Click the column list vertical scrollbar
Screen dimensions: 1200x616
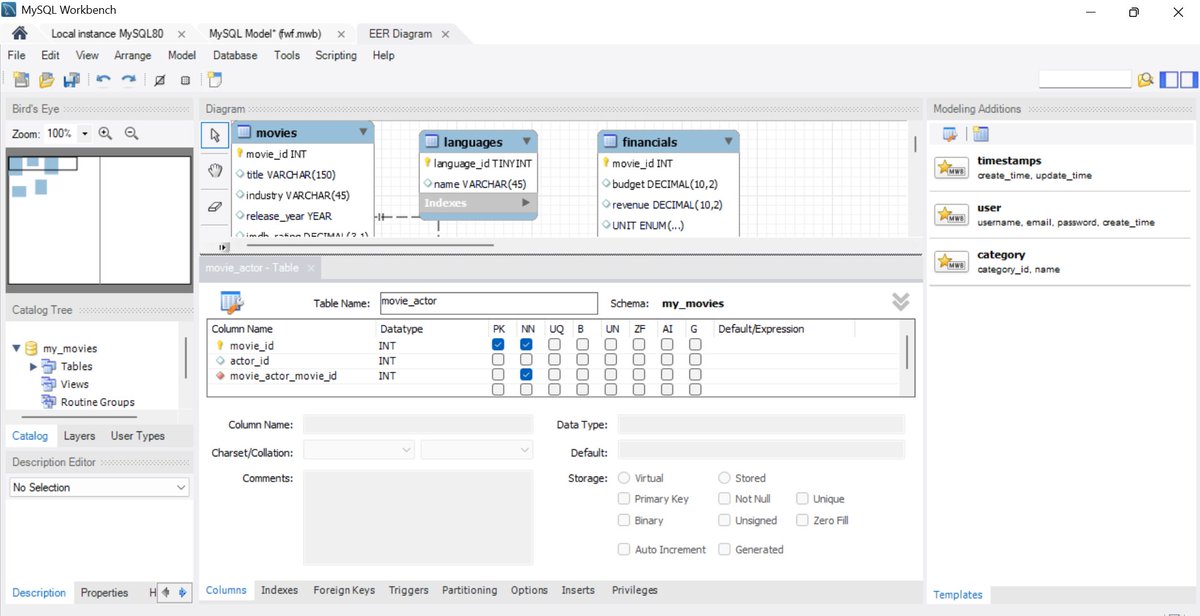pyautogui.click(x=908, y=353)
